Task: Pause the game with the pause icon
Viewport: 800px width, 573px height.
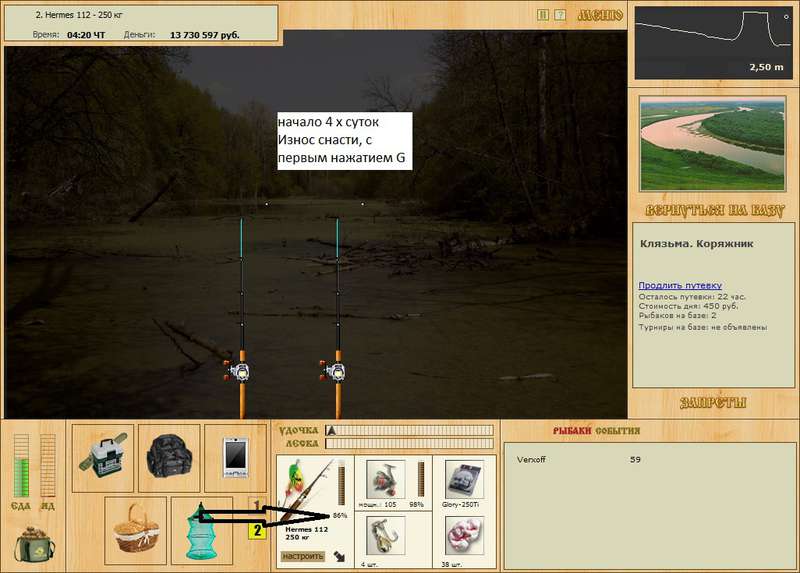Action: [x=543, y=15]
